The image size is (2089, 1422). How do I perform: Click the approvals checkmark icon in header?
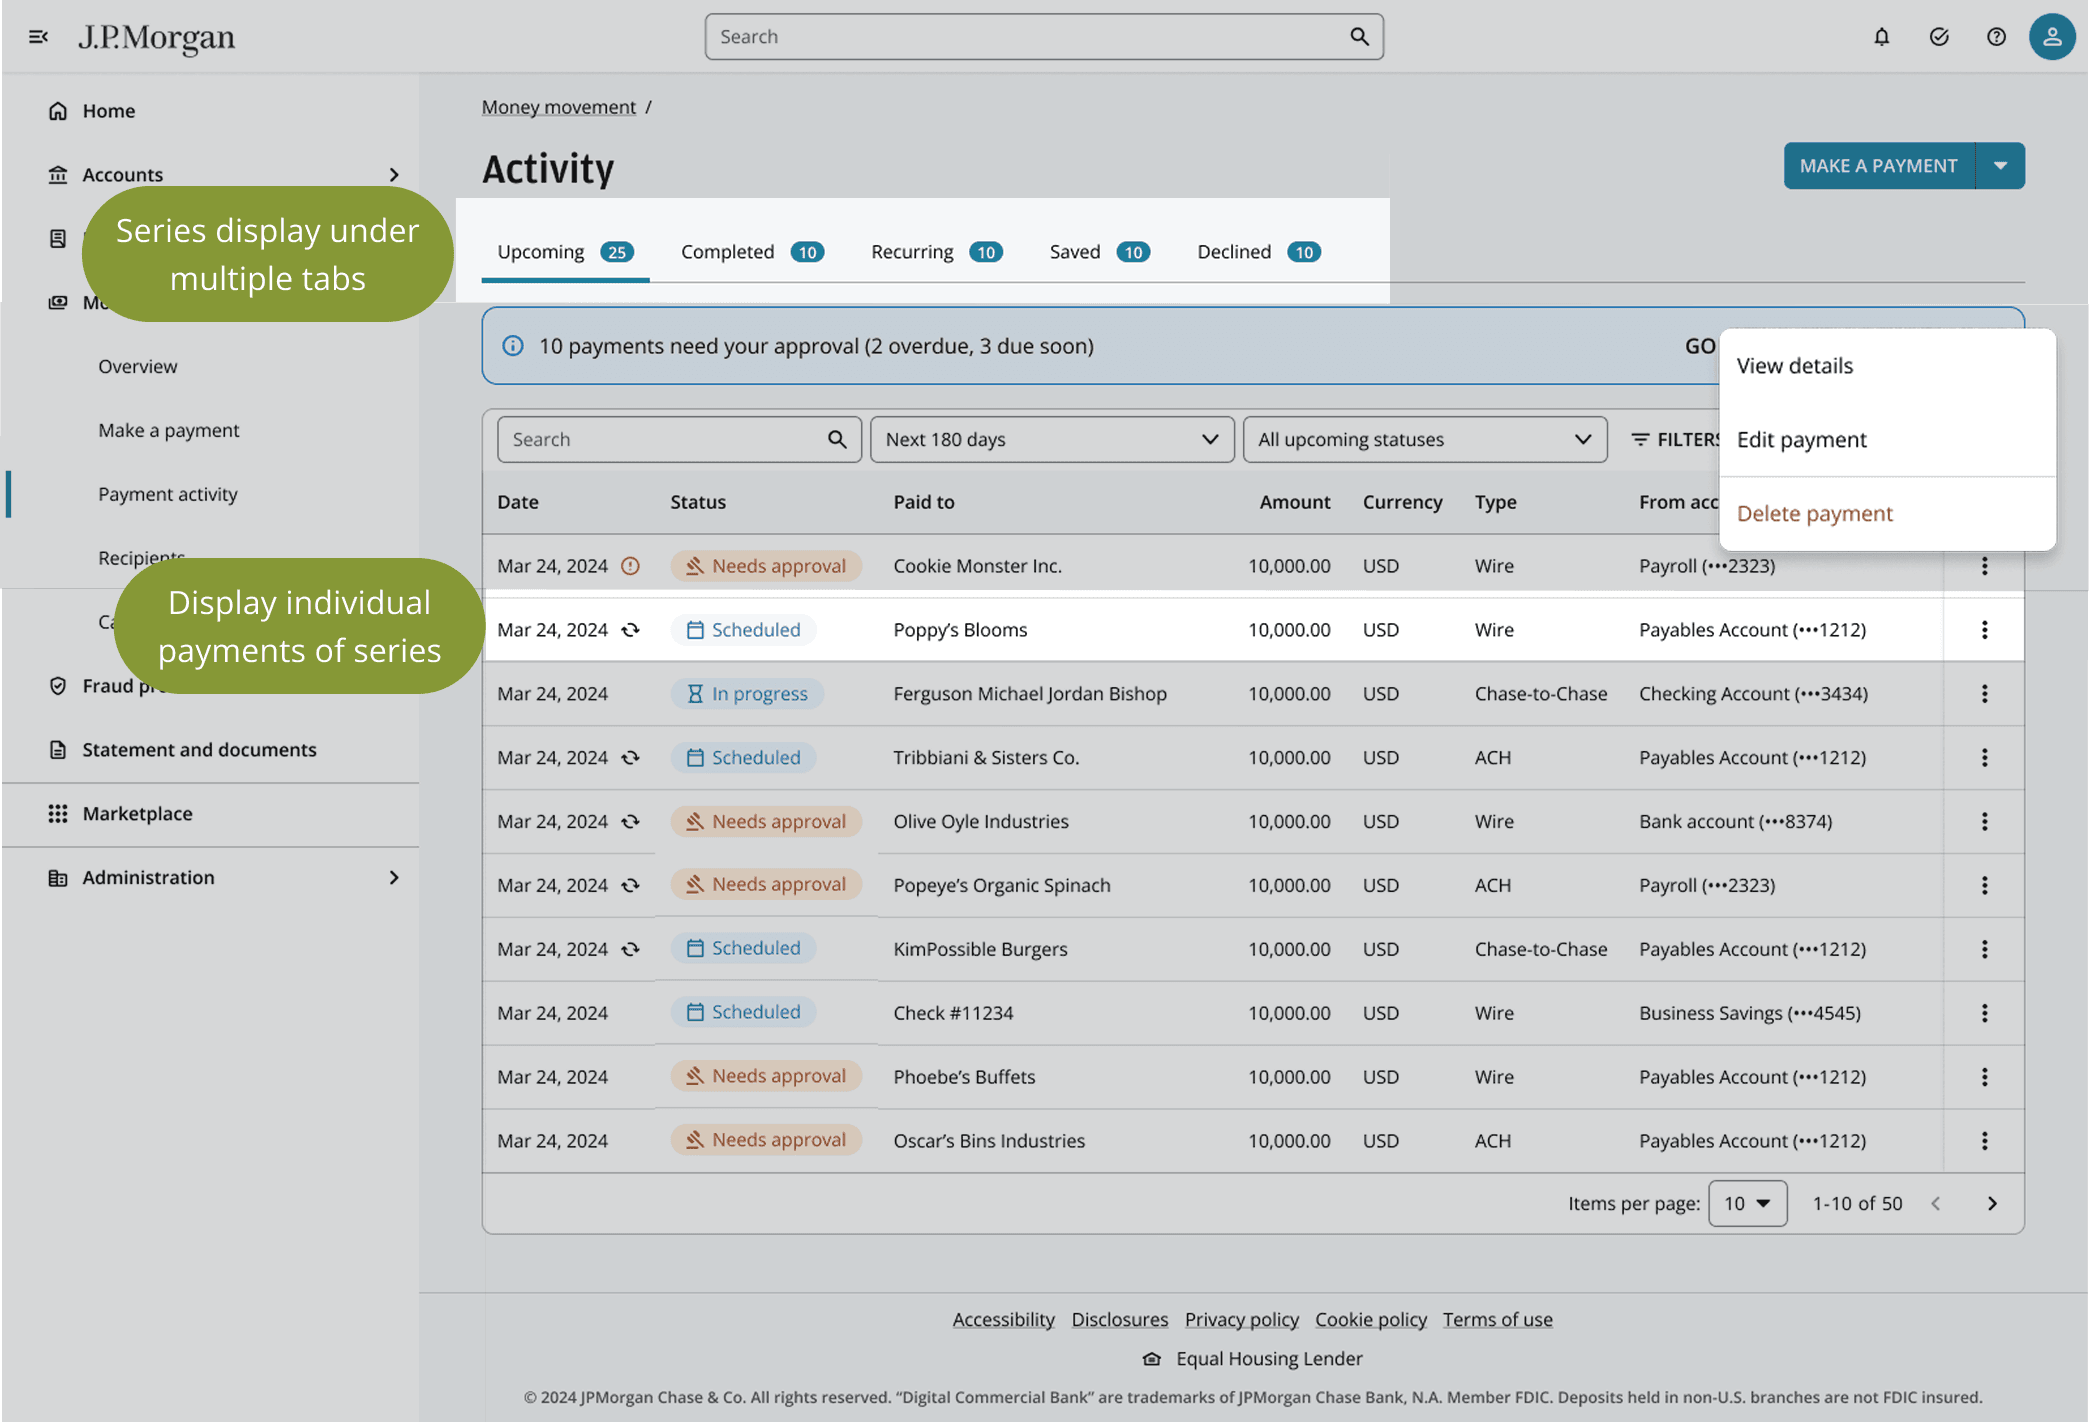click(x=1939, y=37)
